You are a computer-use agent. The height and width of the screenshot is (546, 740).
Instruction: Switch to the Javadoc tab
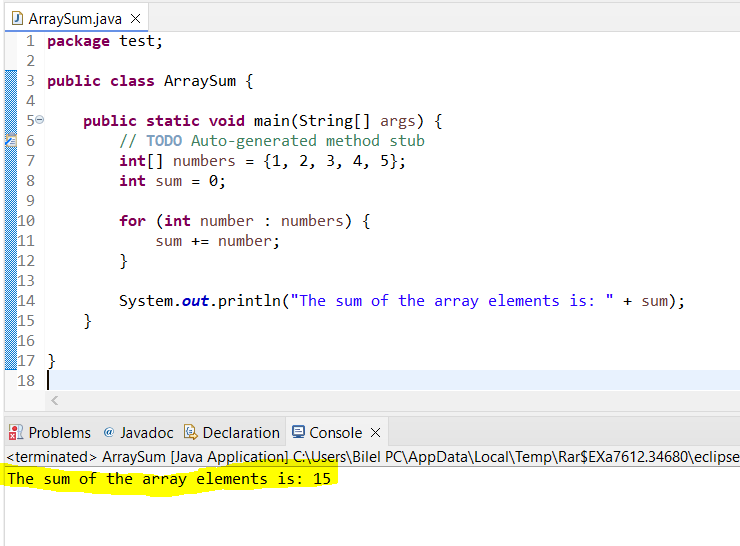[138, 433]
